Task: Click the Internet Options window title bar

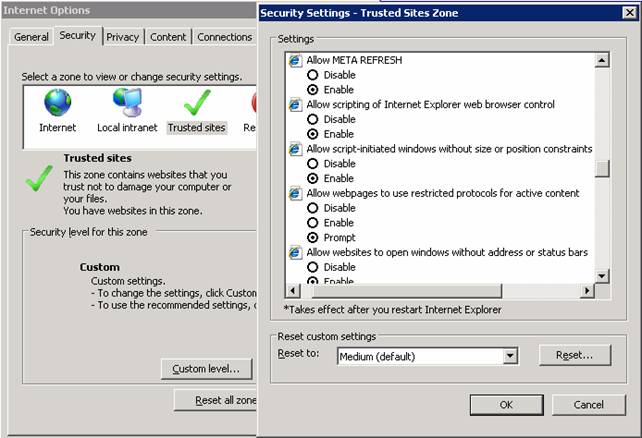Action: pyautogui.click(x=129, y=10)
